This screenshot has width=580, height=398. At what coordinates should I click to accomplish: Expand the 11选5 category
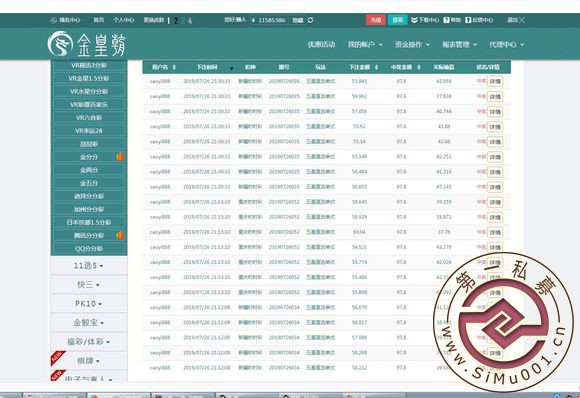[x=89, y=266]
